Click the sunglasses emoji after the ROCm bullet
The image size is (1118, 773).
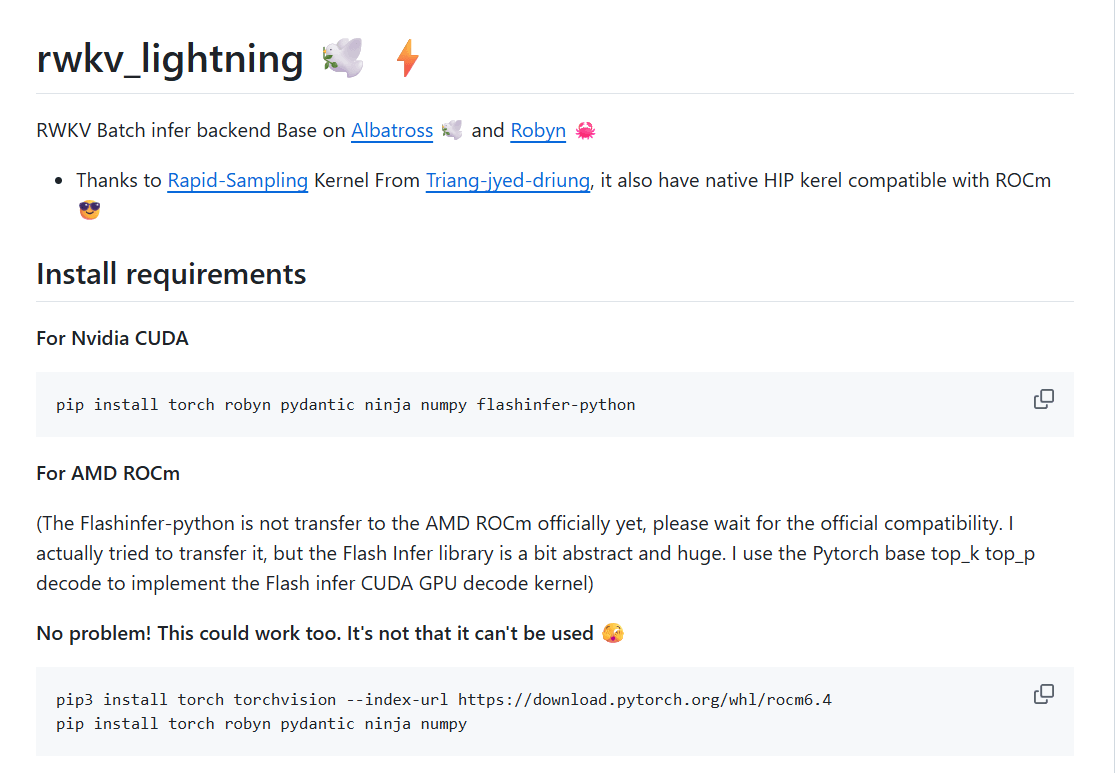click(x=89, y=209)
